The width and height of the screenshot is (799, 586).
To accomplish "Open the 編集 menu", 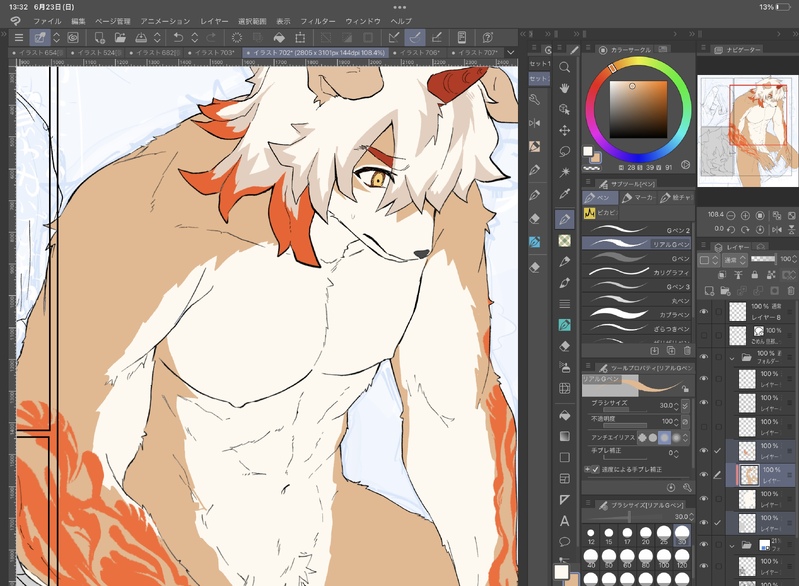I will (x=78, y=21).
